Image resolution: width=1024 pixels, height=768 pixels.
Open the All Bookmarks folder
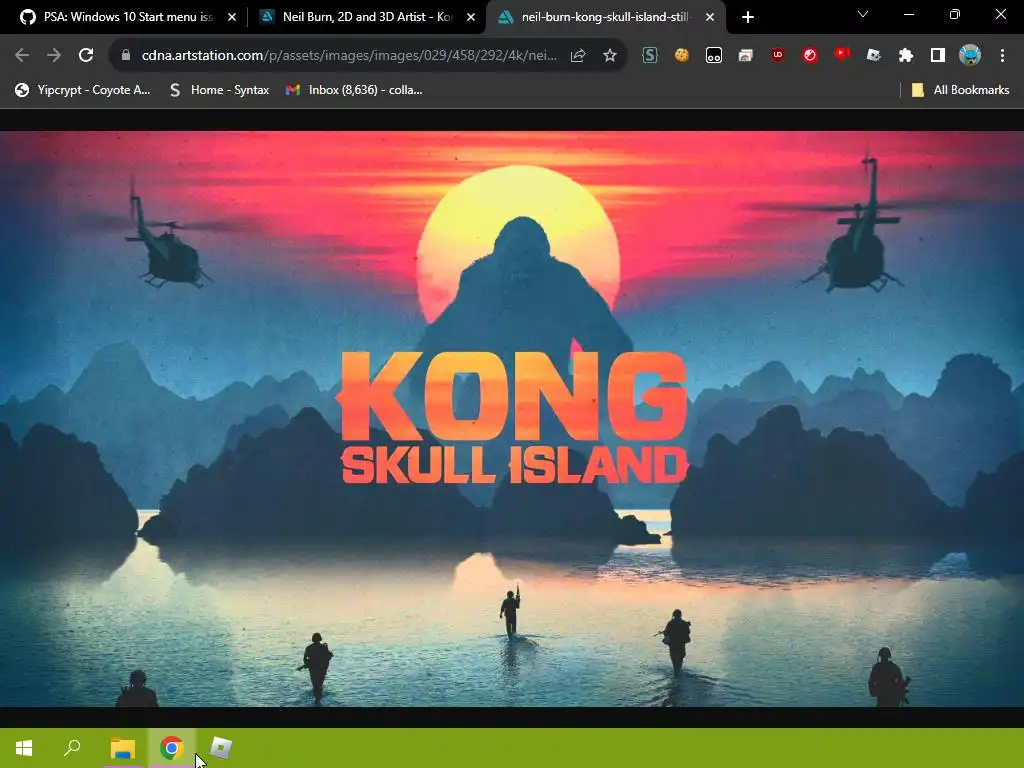[960, 90]
